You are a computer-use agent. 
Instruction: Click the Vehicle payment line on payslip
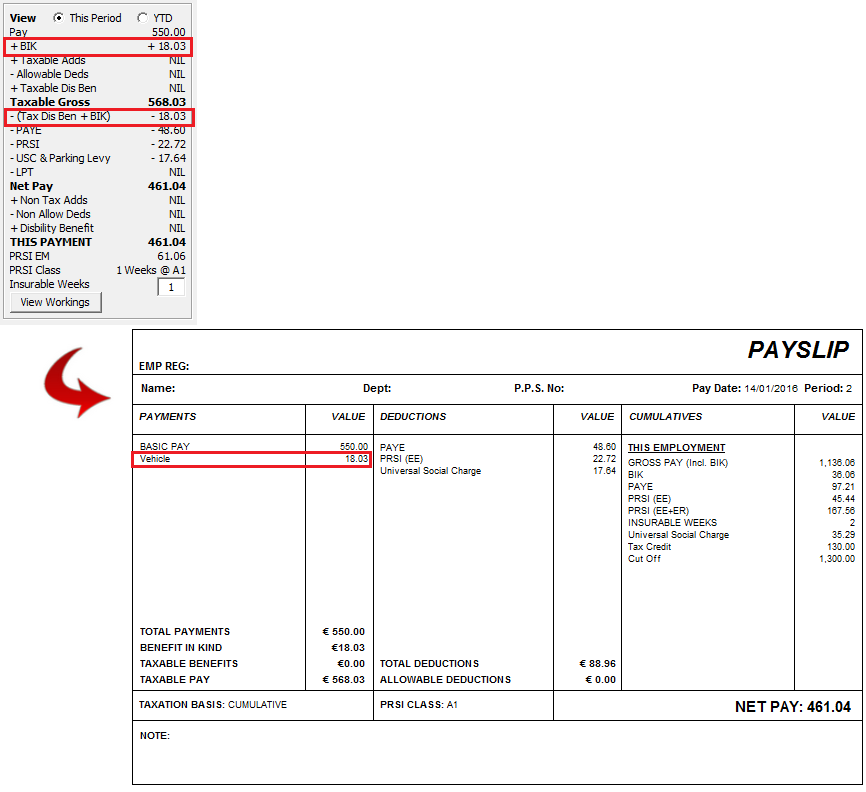[x=252, y=459]
